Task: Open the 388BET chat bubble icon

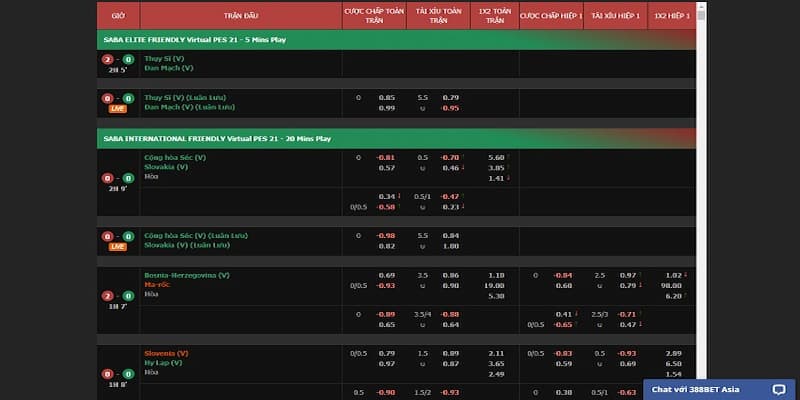Action: click(x=779, y=389)
